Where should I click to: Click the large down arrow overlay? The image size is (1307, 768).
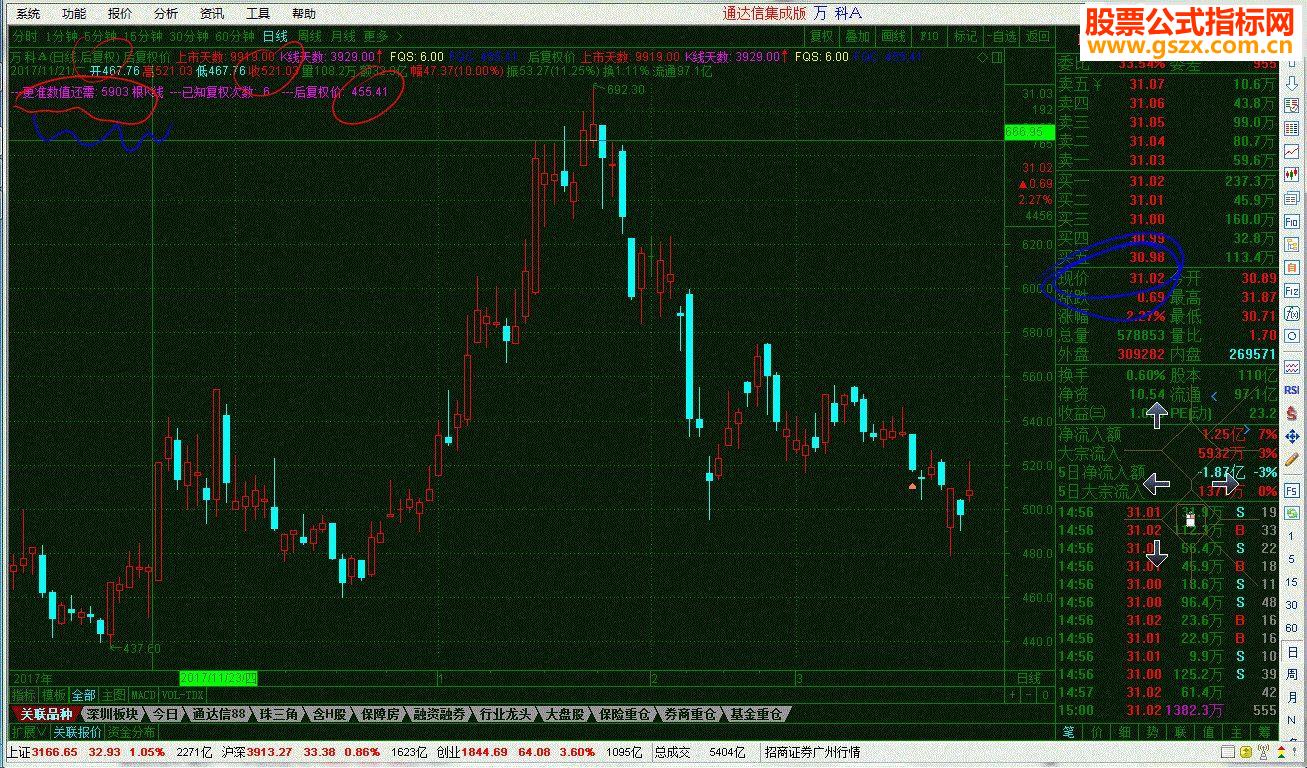coord(1157,552)
